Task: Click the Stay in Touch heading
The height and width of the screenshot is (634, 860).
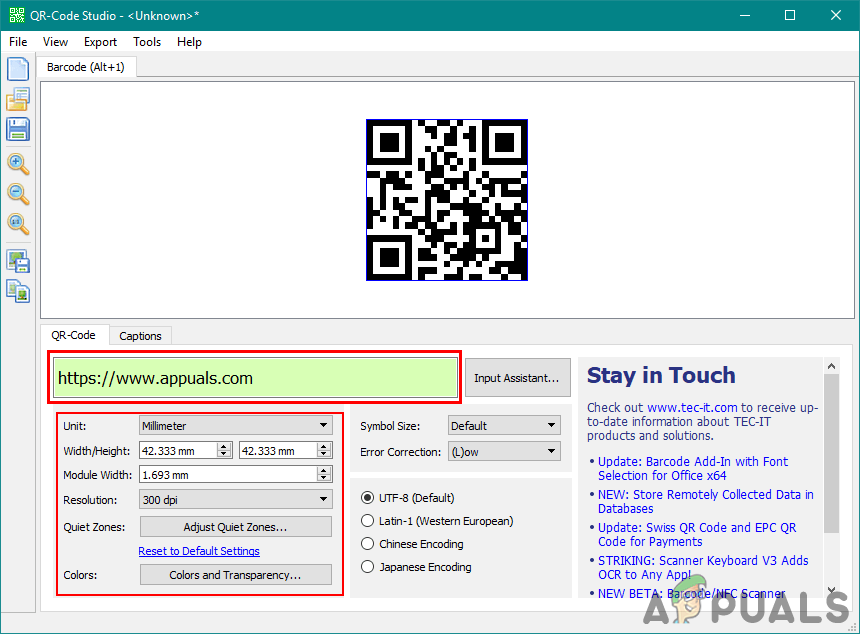Action: 661,376
